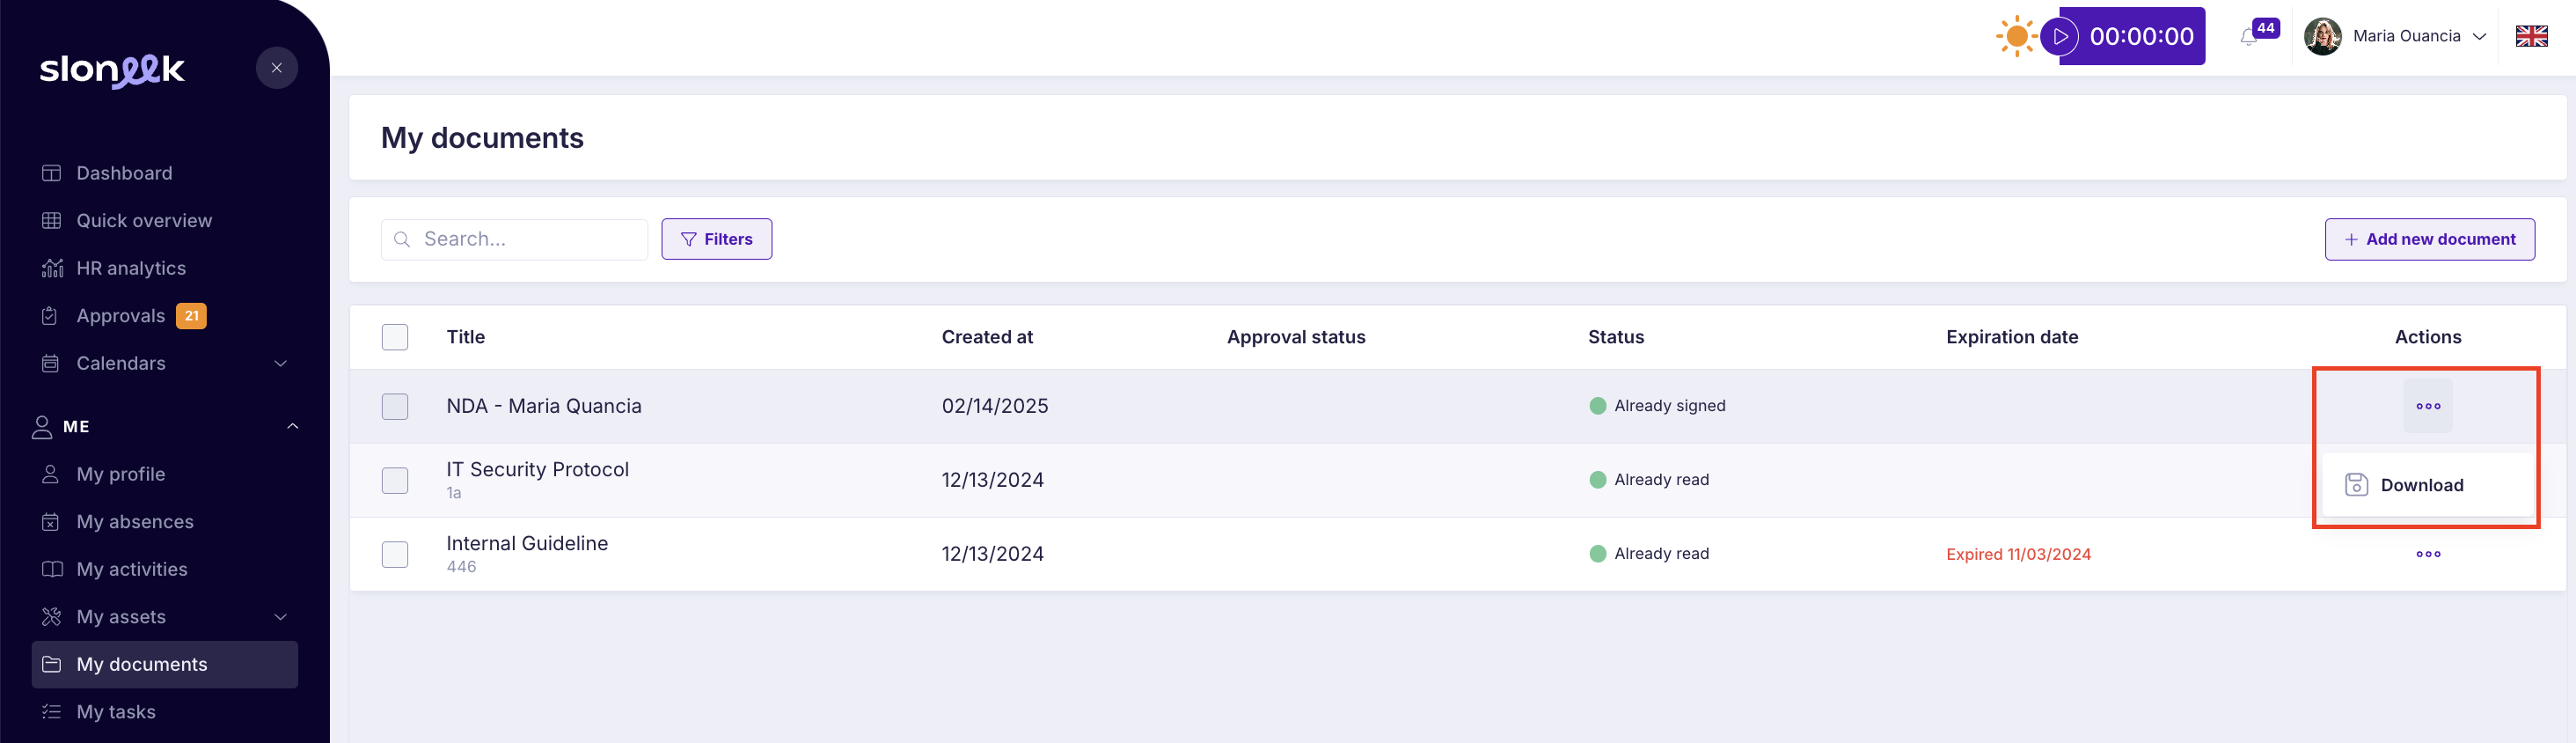The image size is (2576, 743).
Task: Toggle the select-all checkbox in the header
Action: click(x=395, y=337)
